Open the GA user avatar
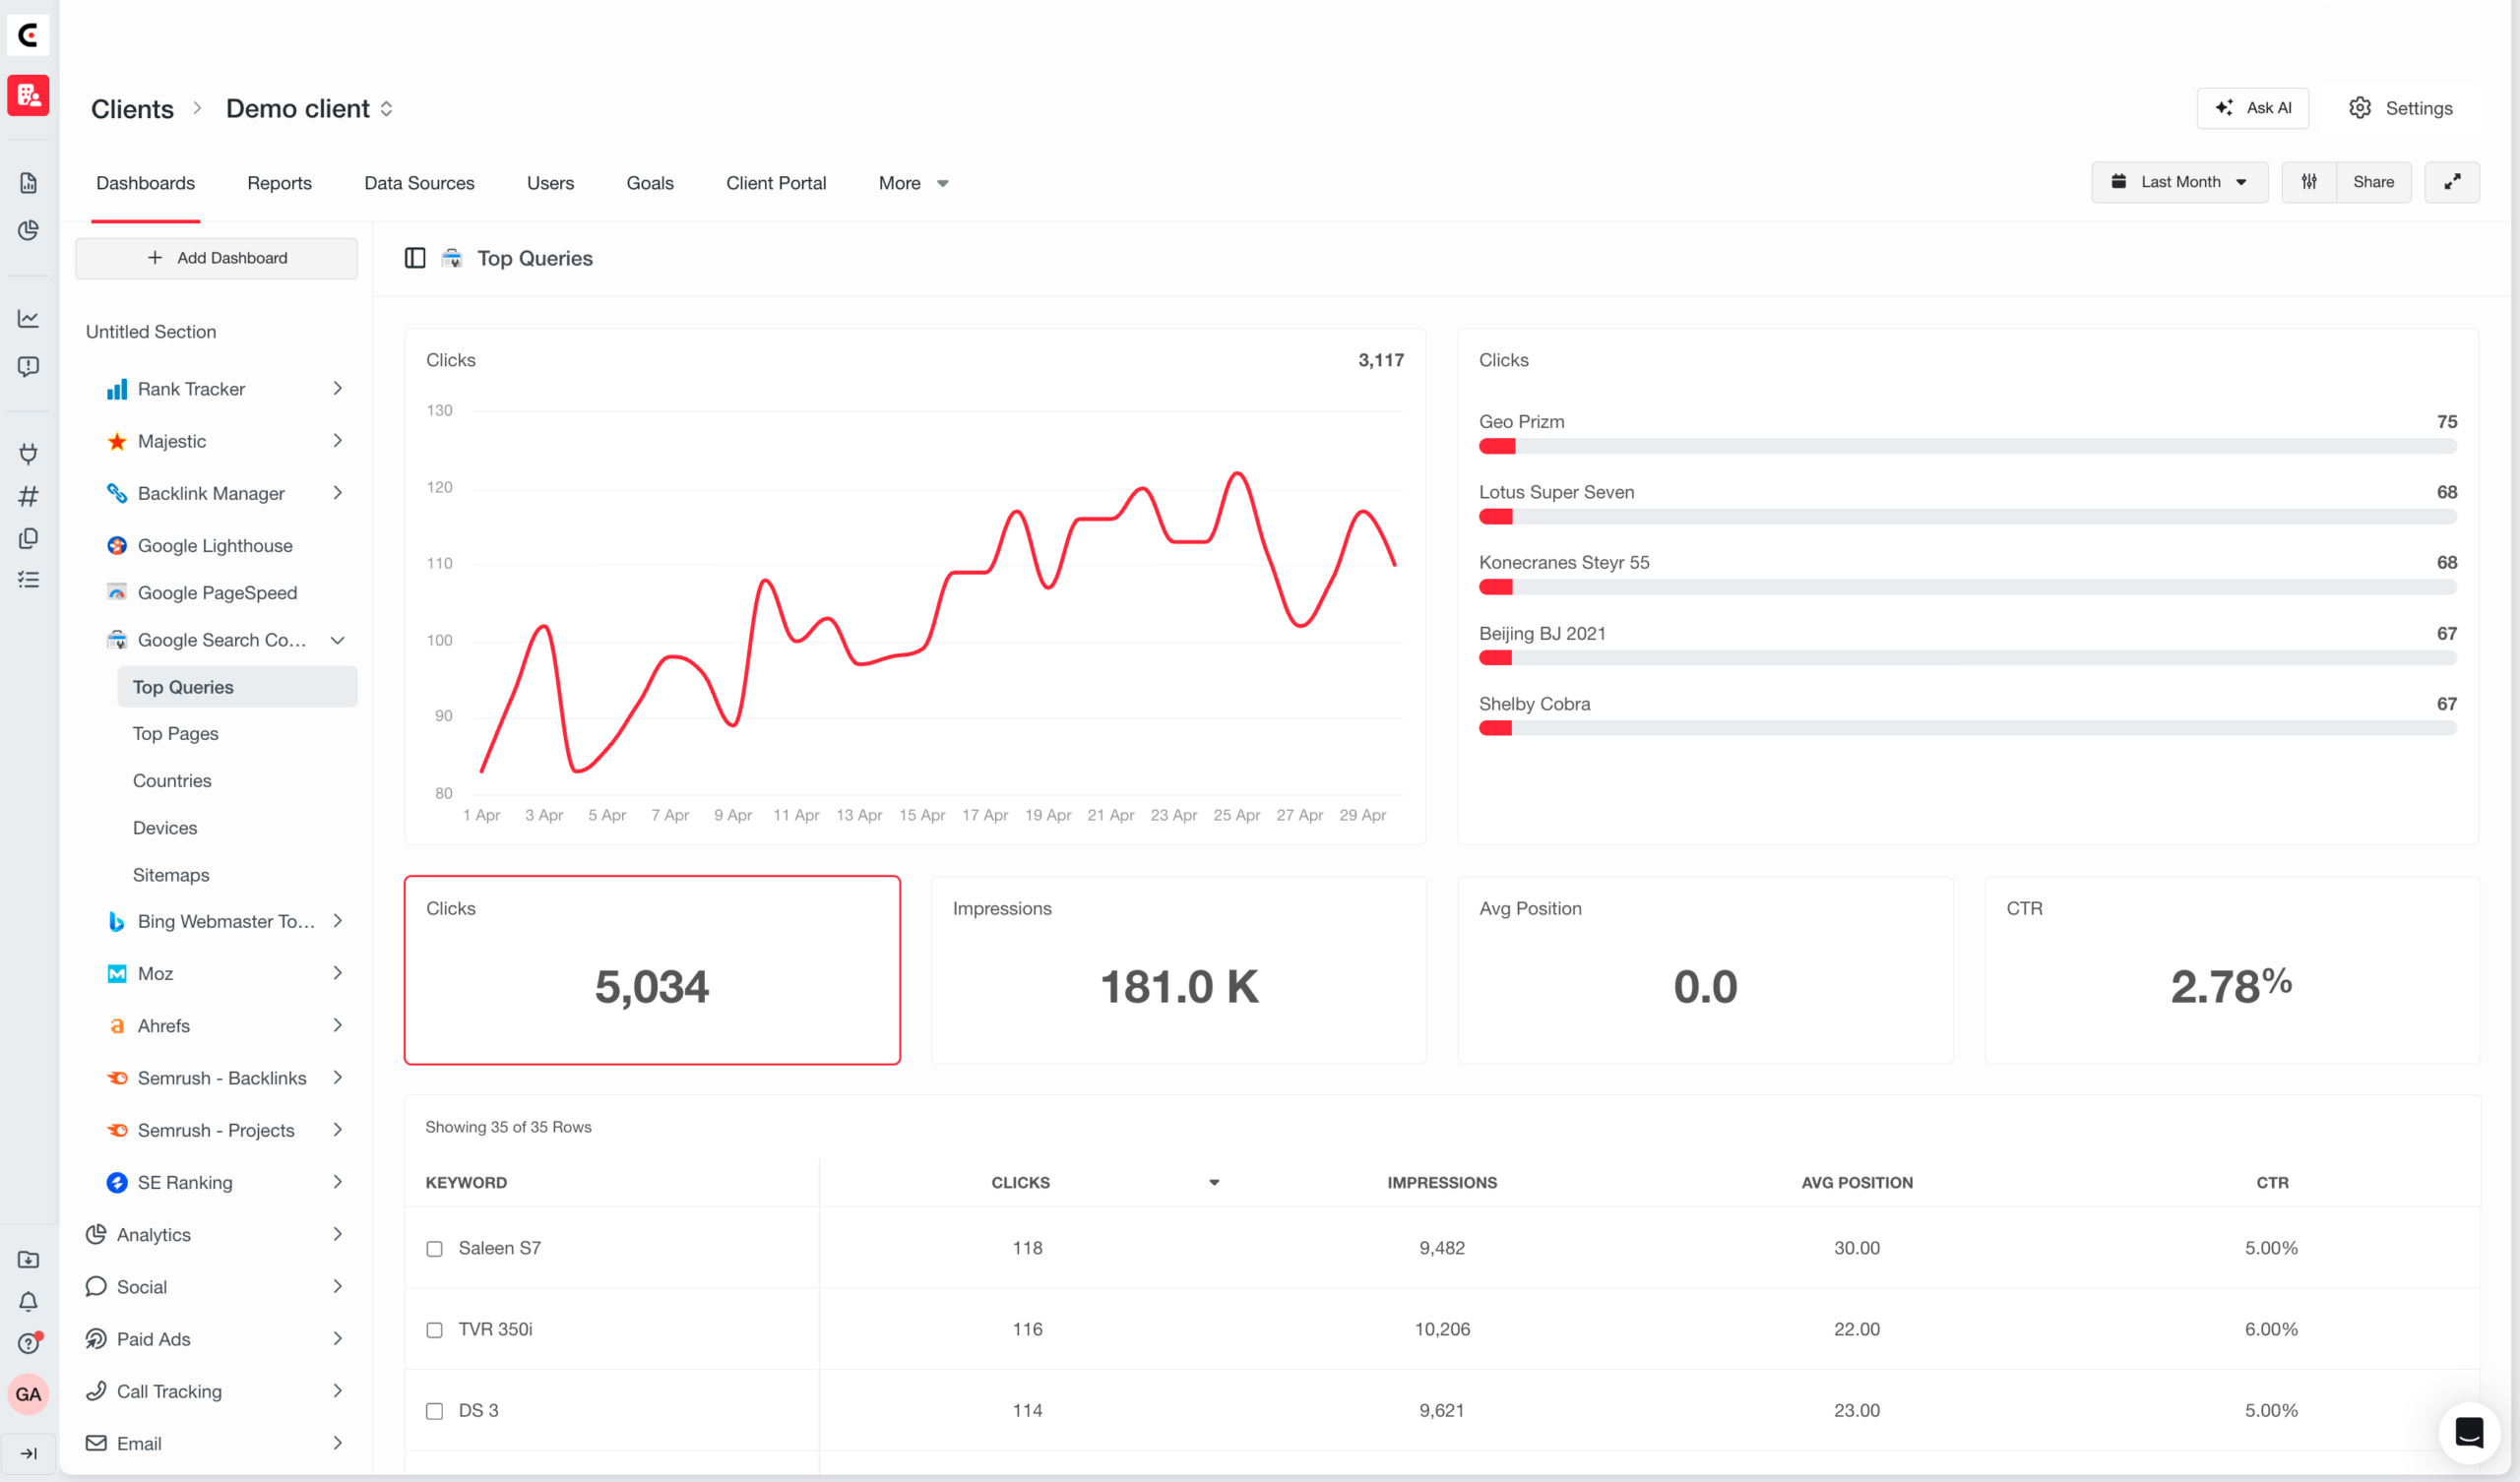Screen dimensions: 2520x1482 28,1394
